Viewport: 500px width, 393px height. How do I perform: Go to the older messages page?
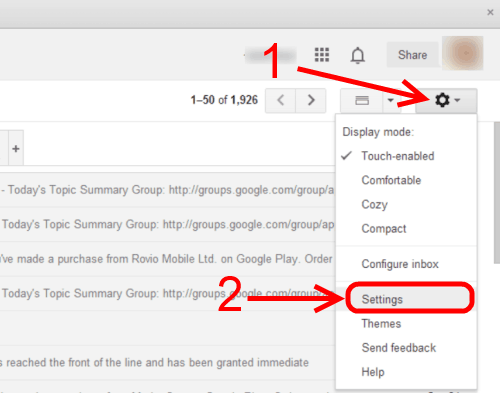(311, 100)
